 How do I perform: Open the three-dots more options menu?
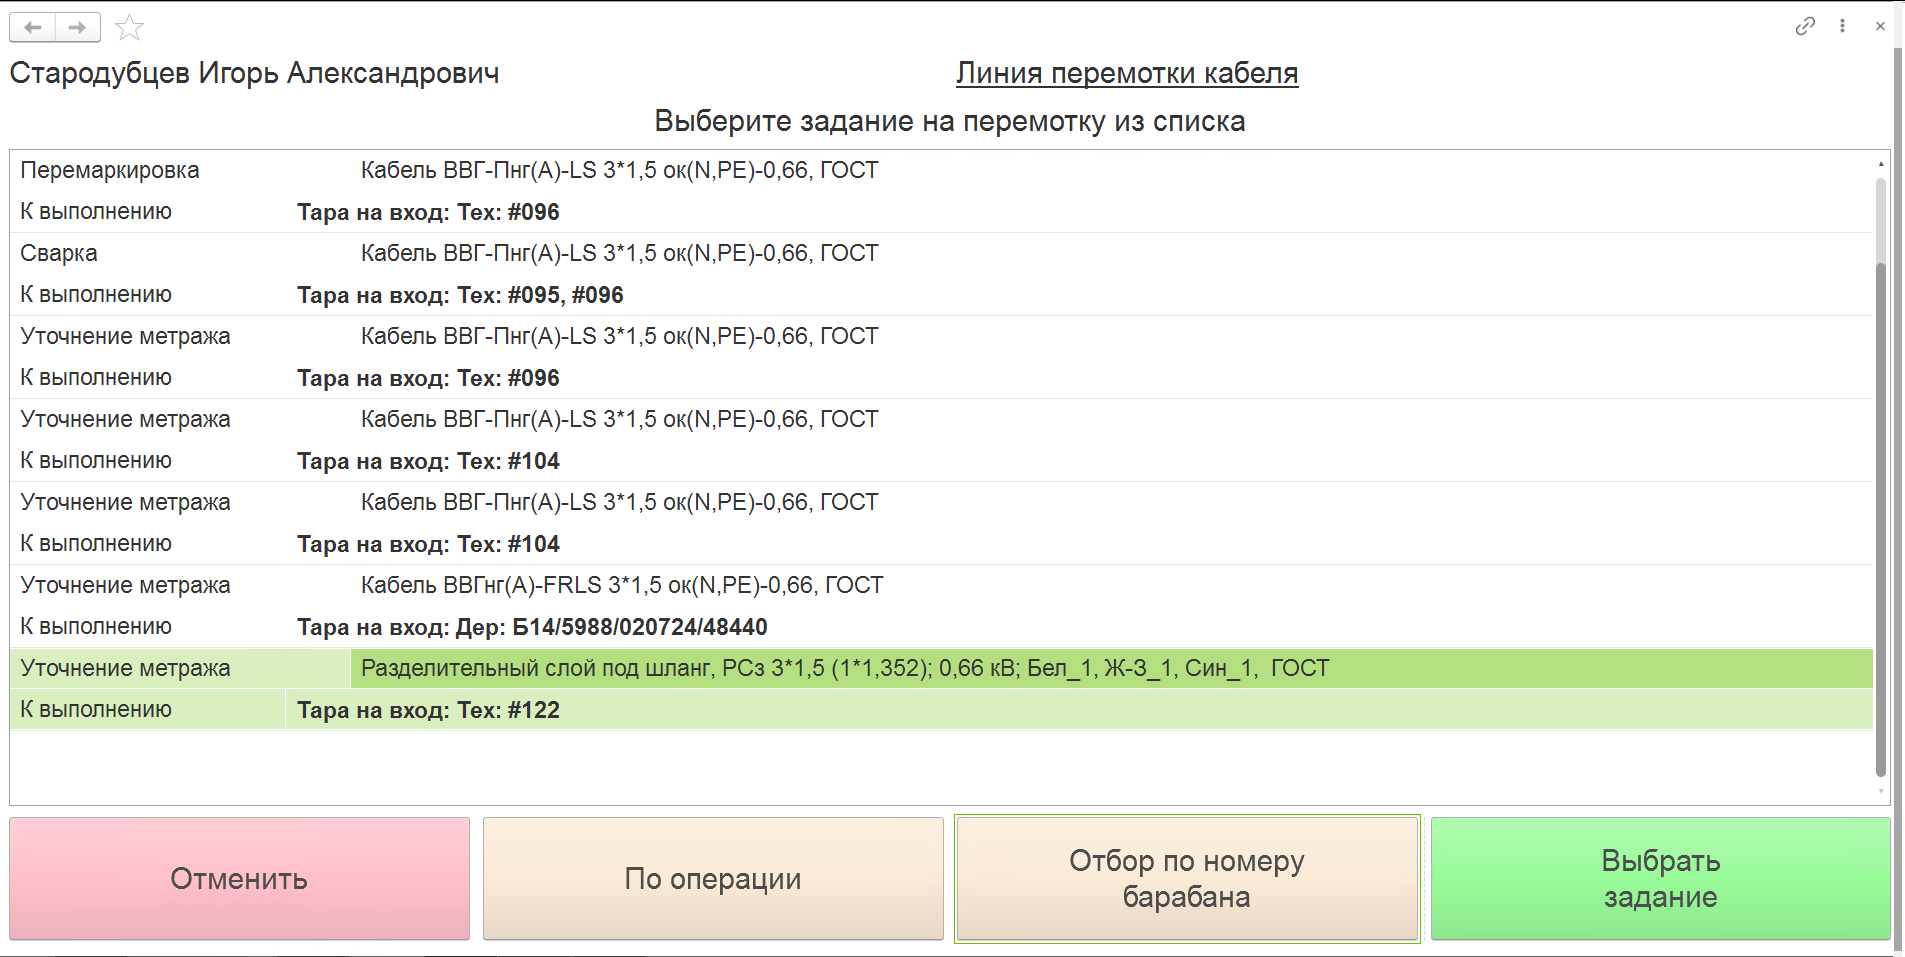(1842, 26)
